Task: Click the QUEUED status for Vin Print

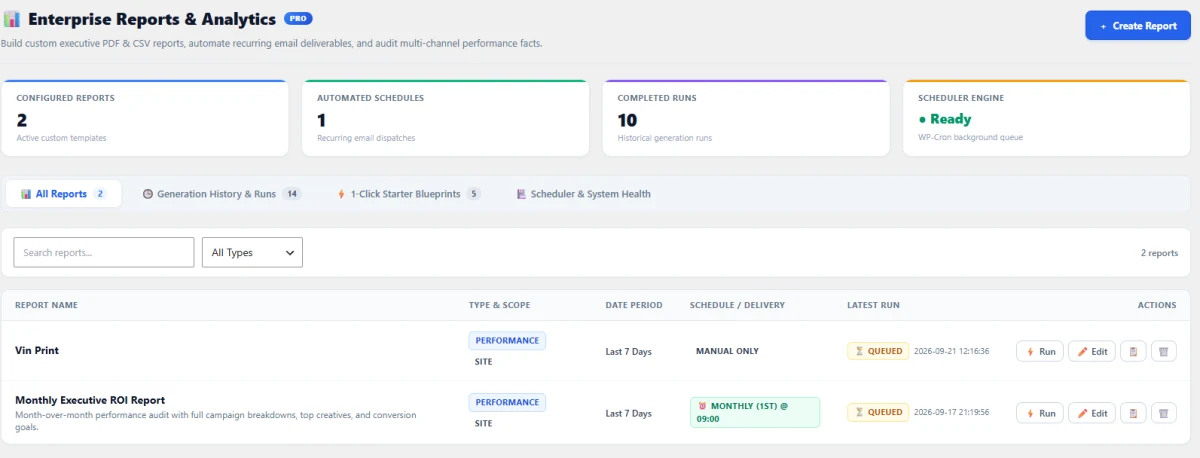Action: tap(877, 351)
